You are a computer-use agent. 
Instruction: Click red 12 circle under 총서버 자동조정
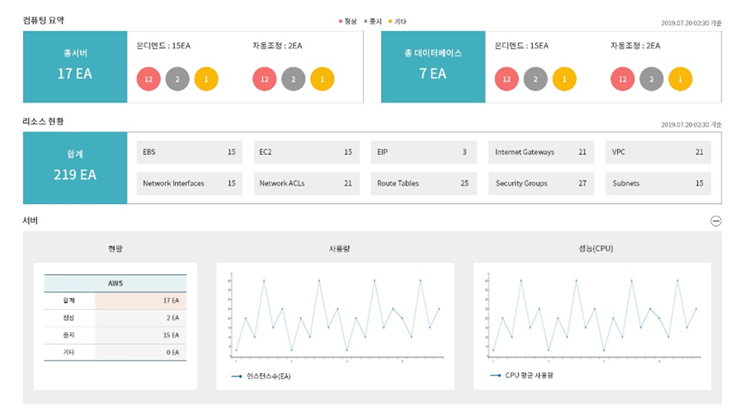coord(265,79)
